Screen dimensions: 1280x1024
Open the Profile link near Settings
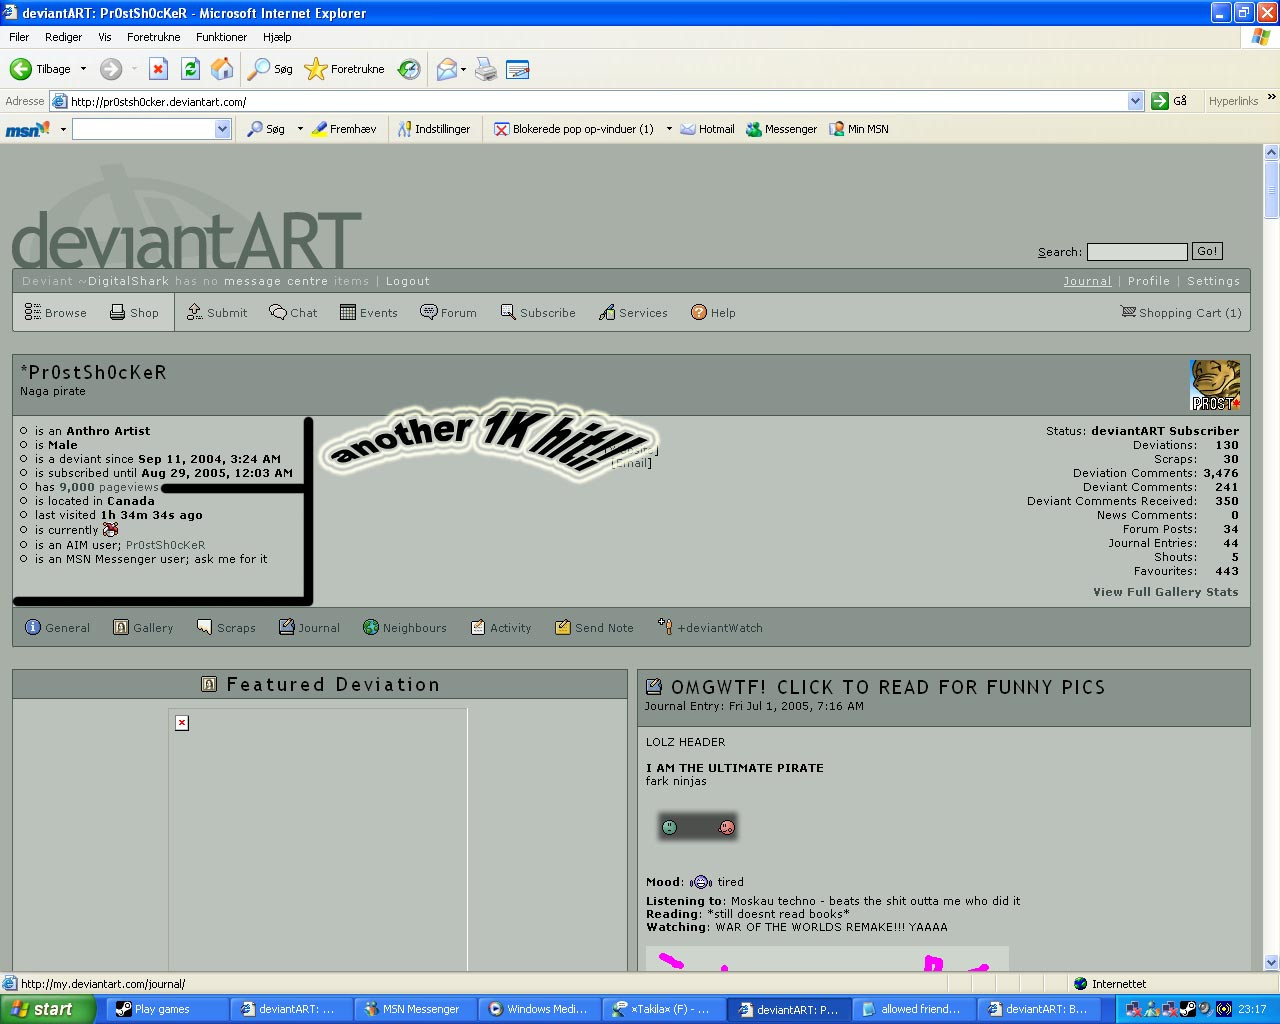1148,281
